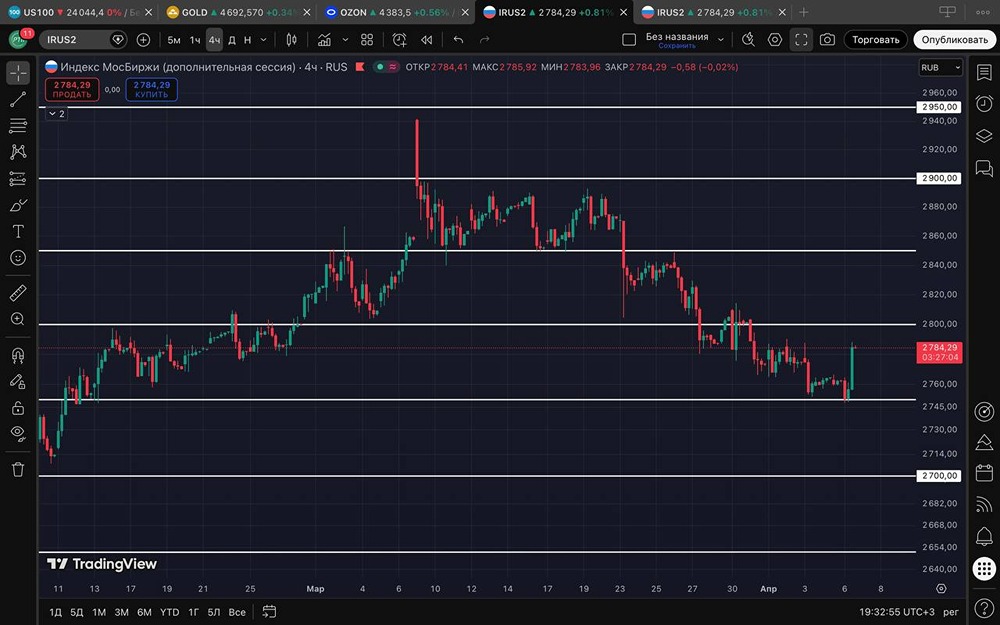Open the time axis settings gear
The image size is (1000, 625).
coord(941,589)
